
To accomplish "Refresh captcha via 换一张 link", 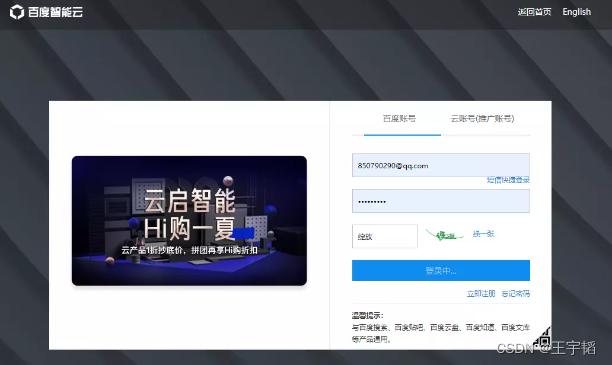I will coord(483,234).
